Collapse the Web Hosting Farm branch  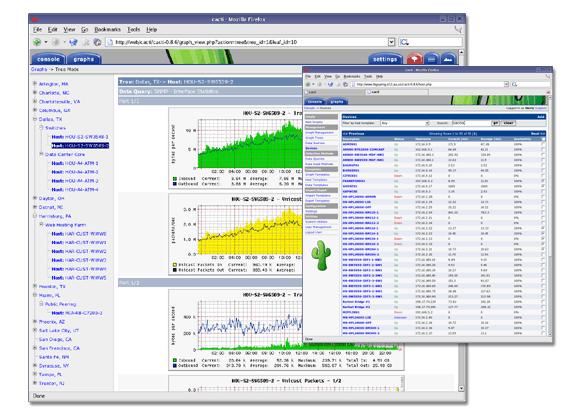tap(41, 224)
